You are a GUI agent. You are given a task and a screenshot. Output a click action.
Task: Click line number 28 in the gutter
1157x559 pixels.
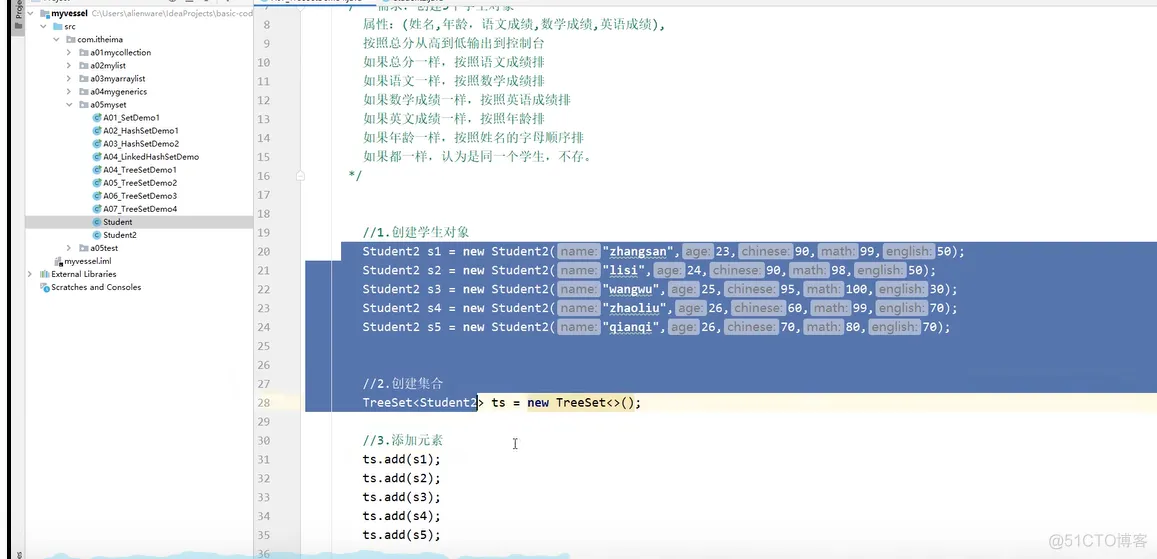tap(263, 403)
